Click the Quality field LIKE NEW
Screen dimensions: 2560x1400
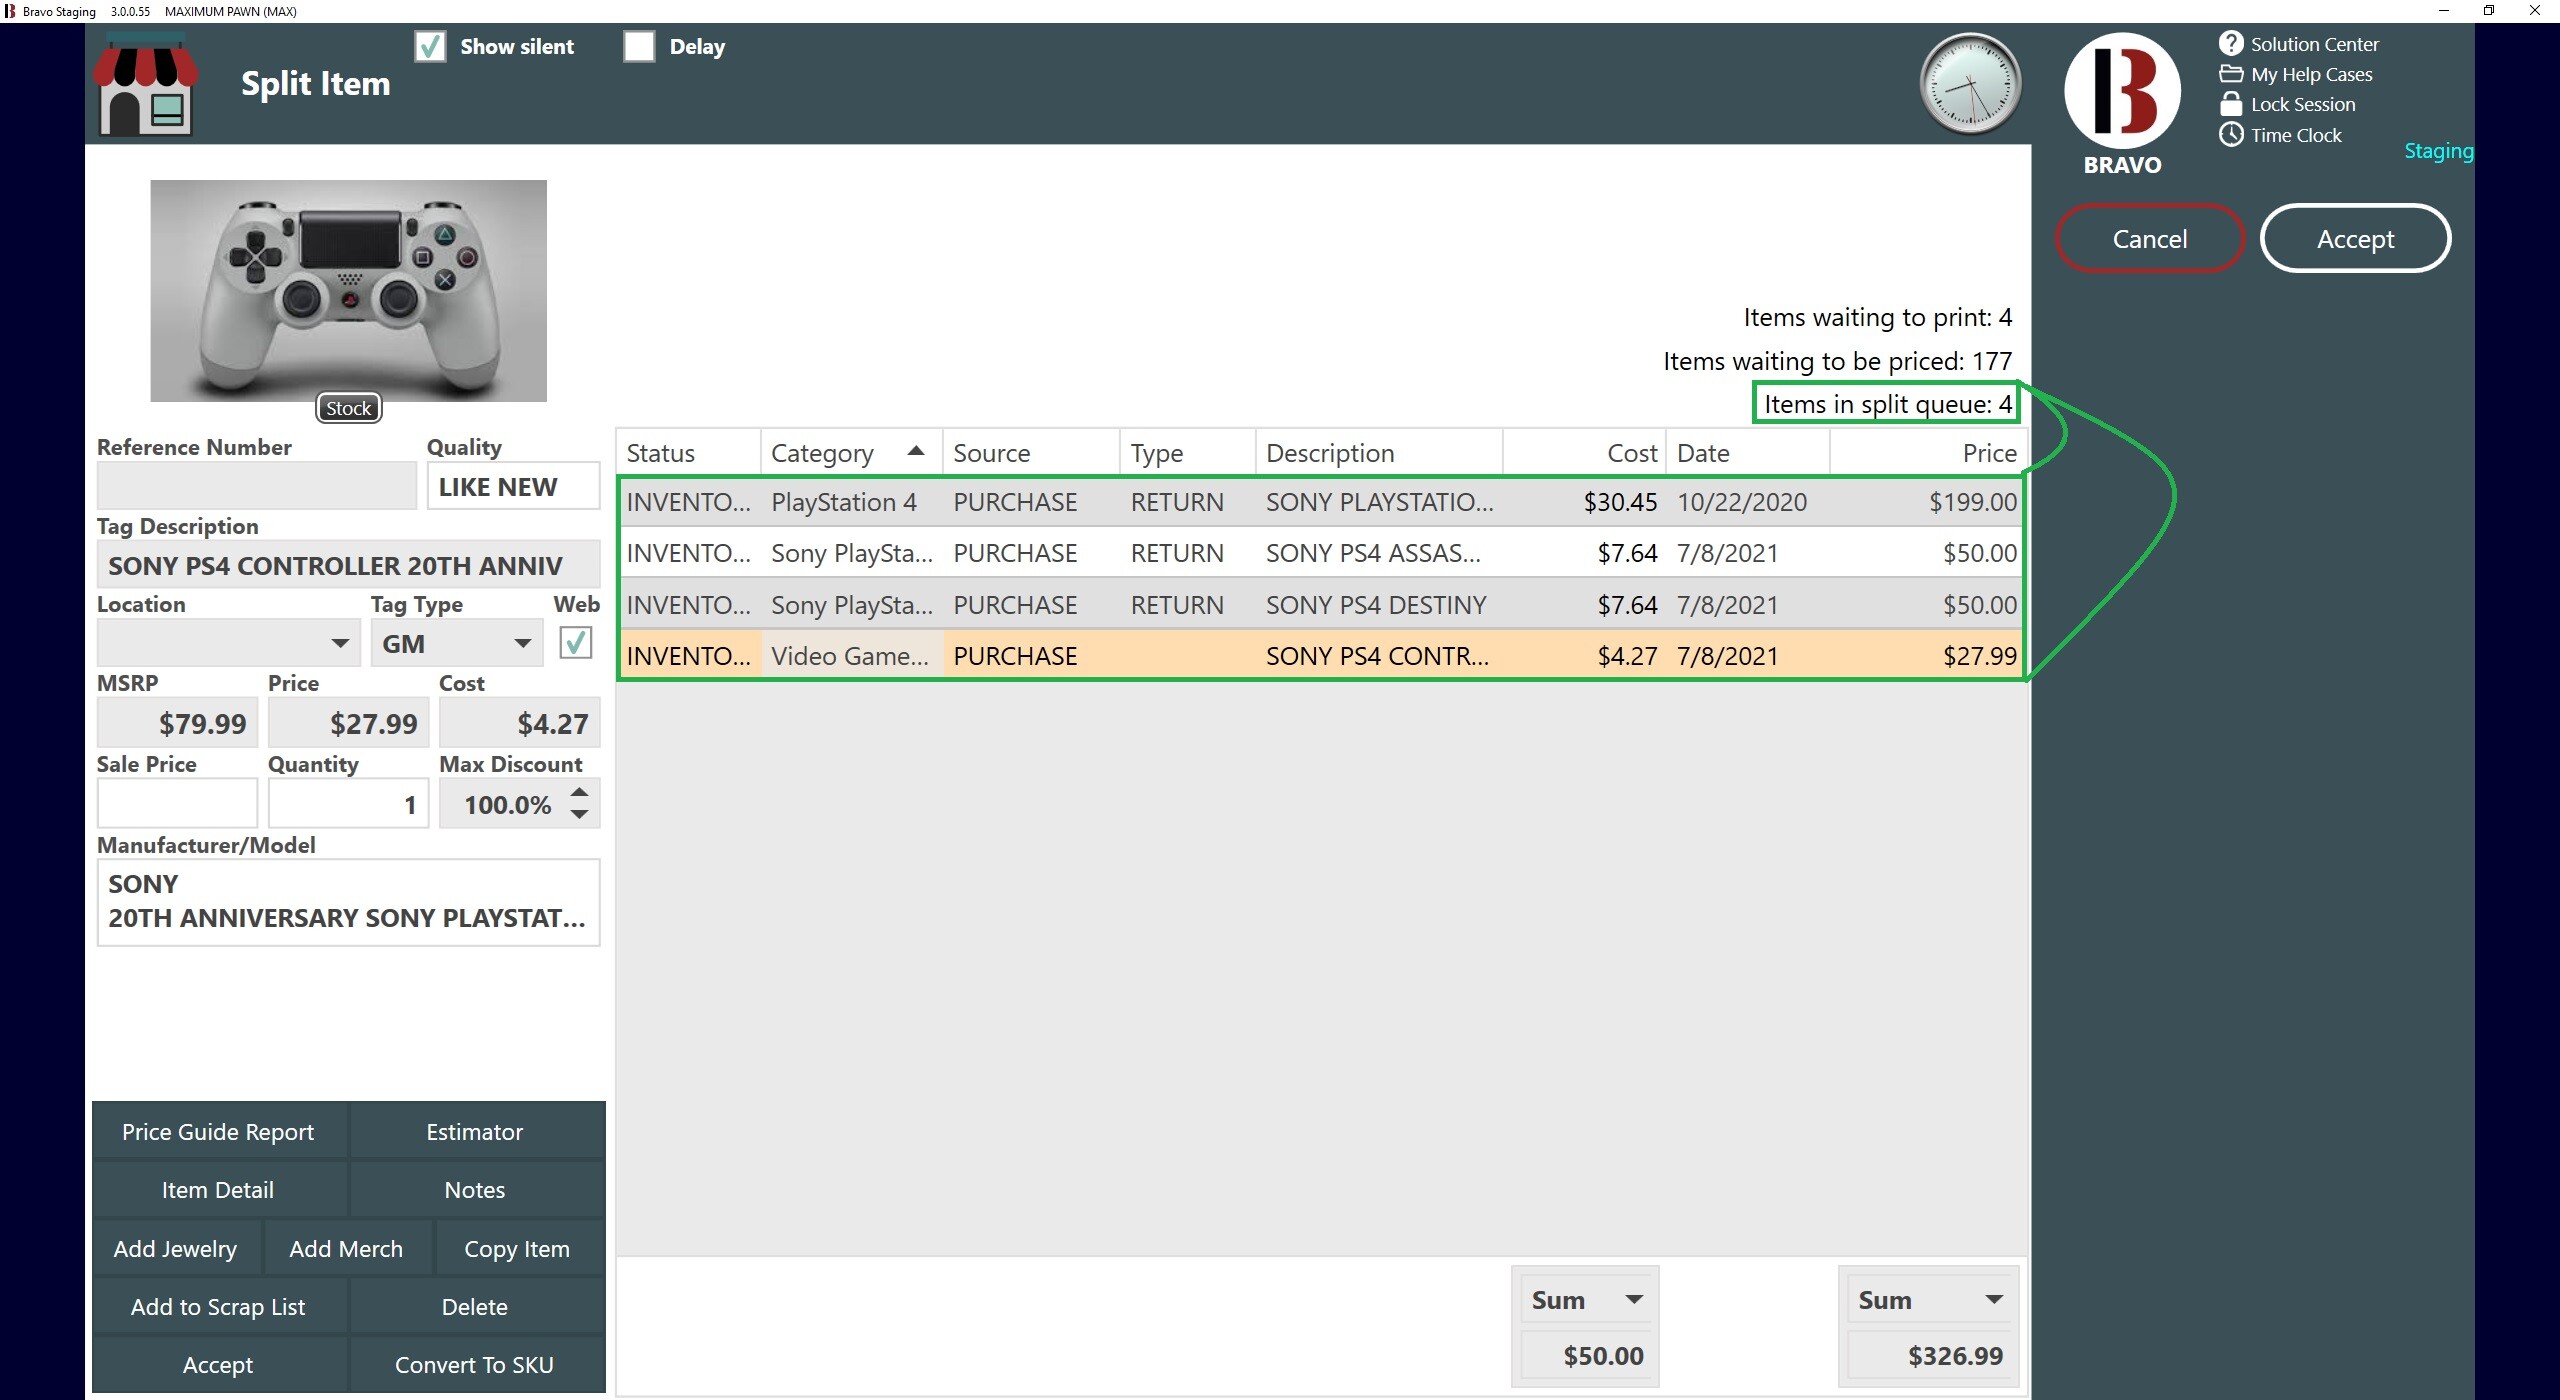[514, 486]
